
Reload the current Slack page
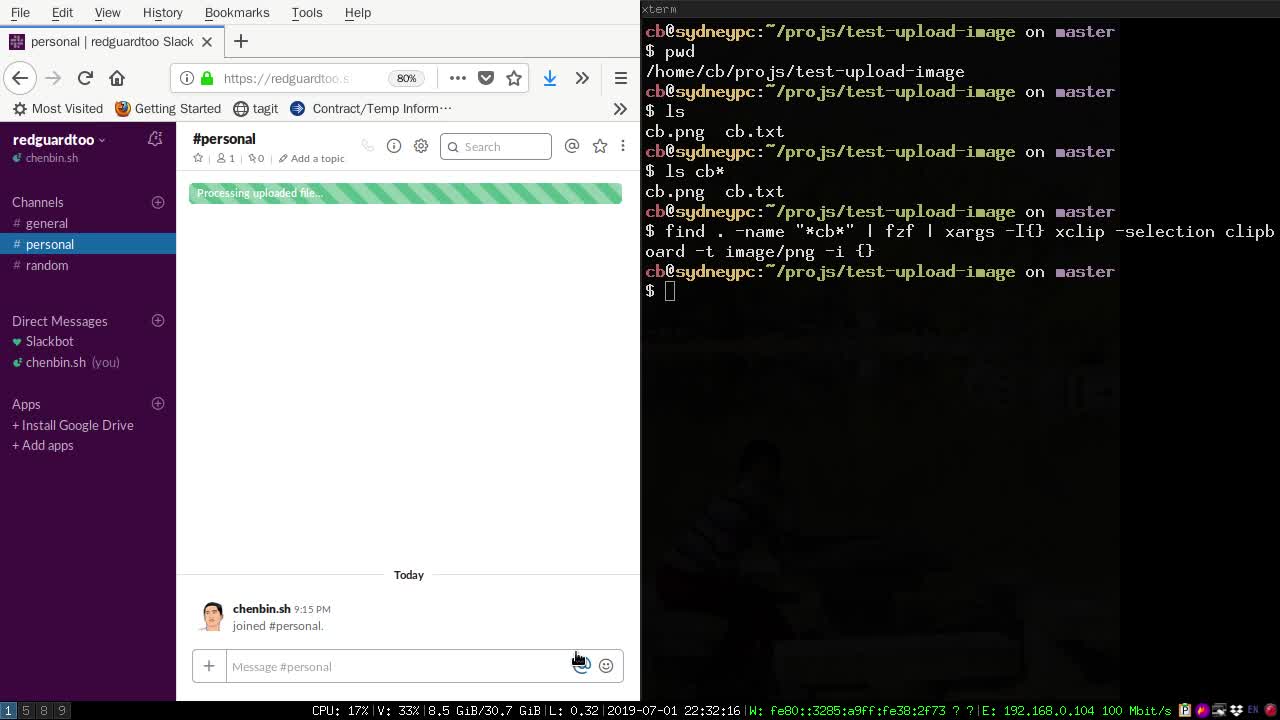point(85,78)
